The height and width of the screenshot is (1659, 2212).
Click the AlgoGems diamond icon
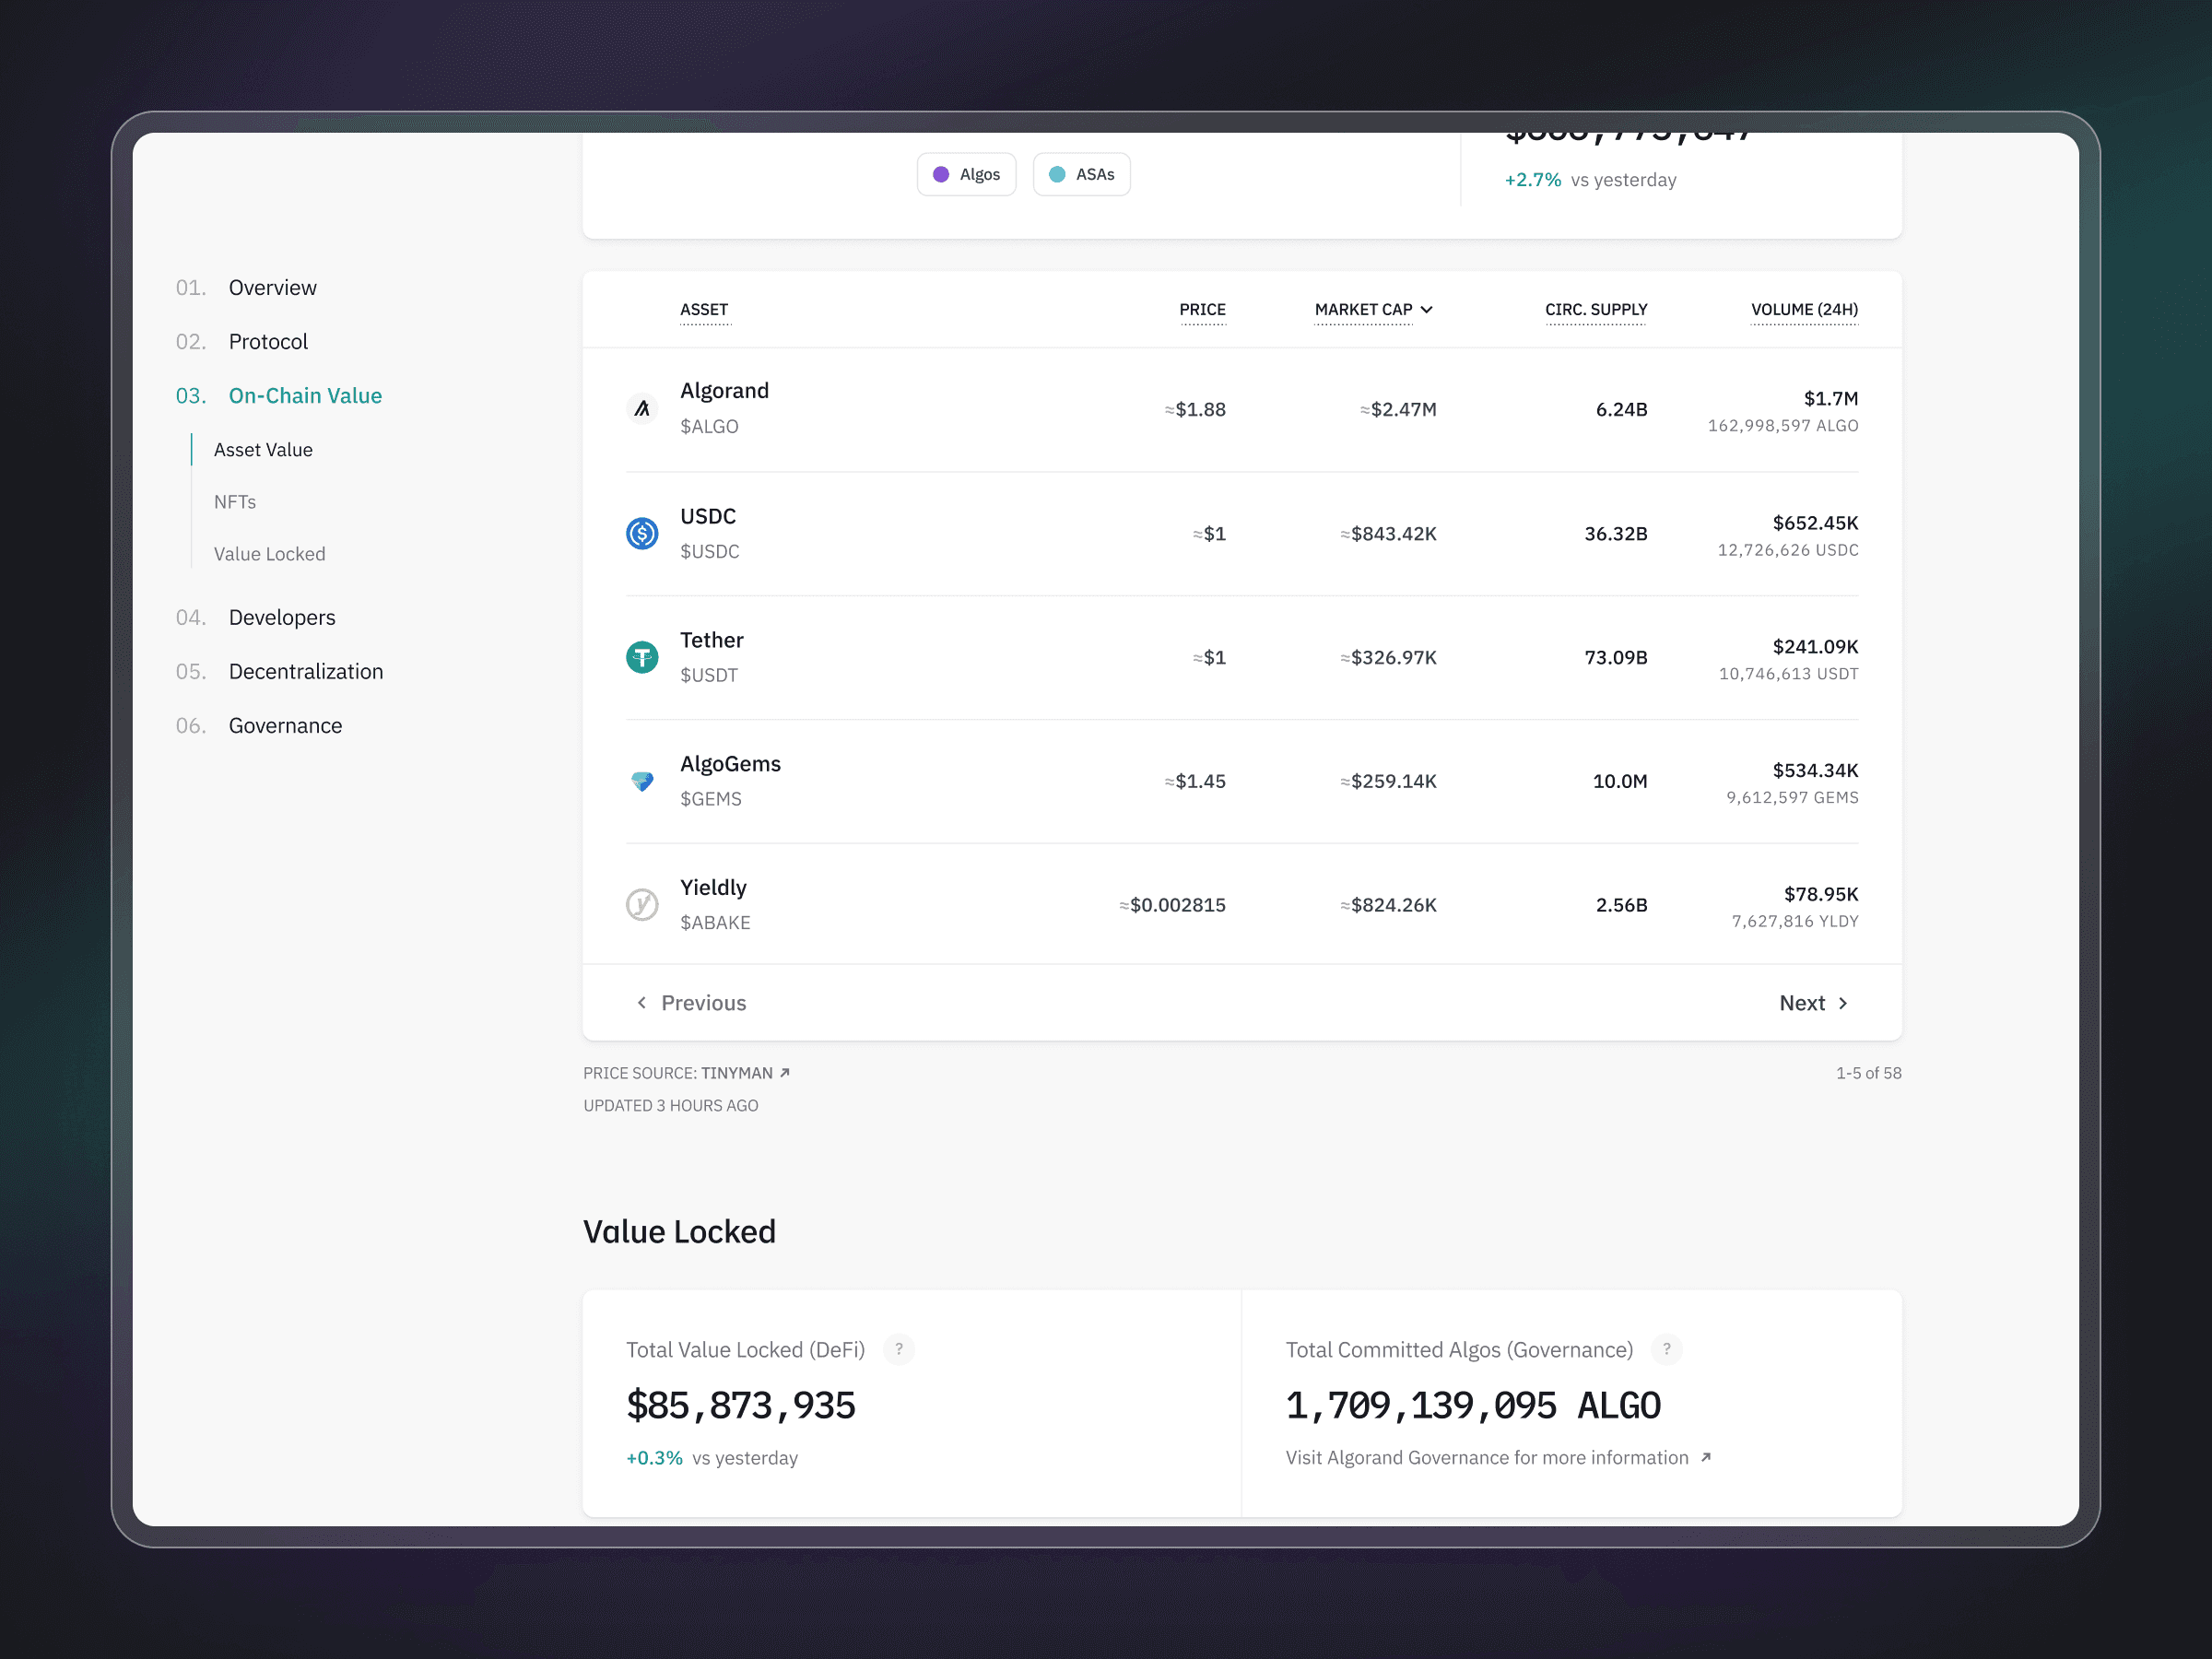[642, 781]
